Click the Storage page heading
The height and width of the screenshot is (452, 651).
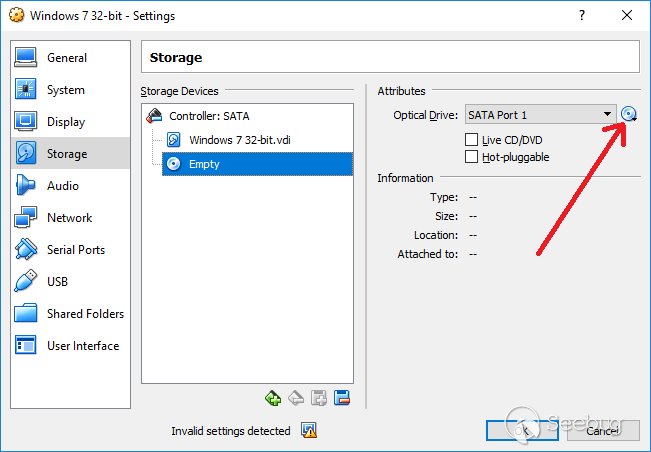click(176, 57)
